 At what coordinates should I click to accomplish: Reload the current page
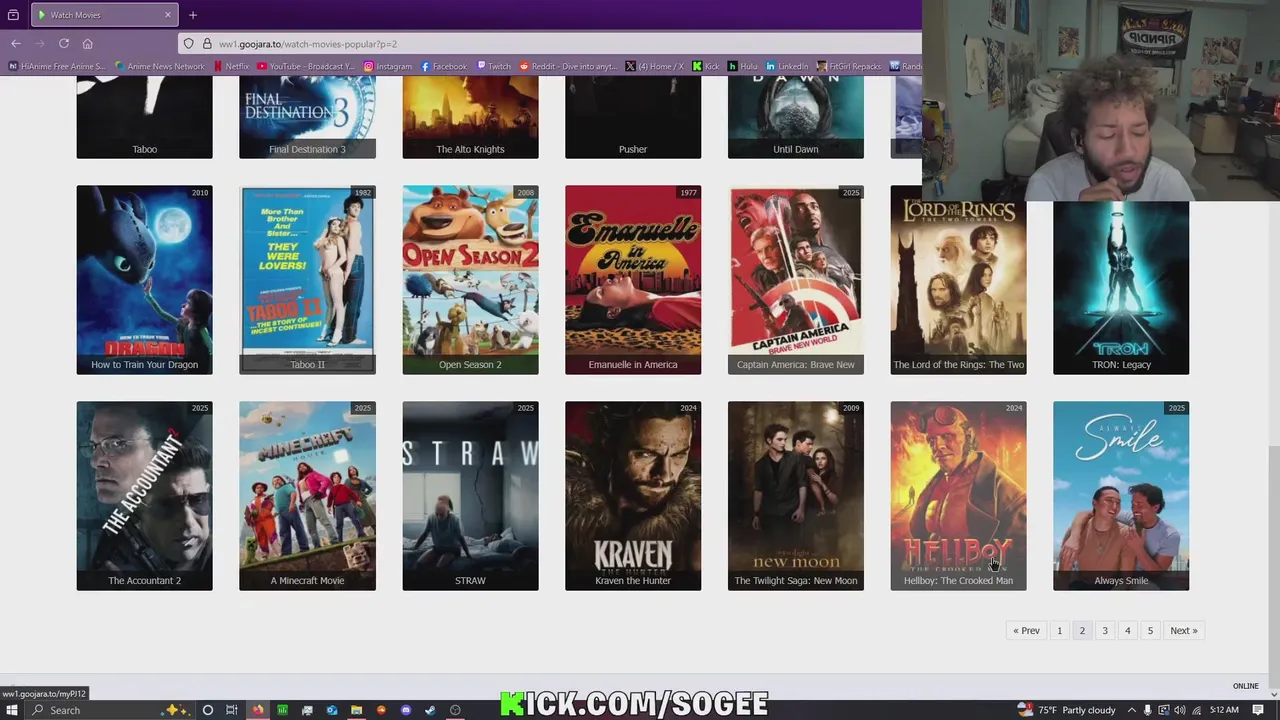pyautogui.click(x=64, y=44)
